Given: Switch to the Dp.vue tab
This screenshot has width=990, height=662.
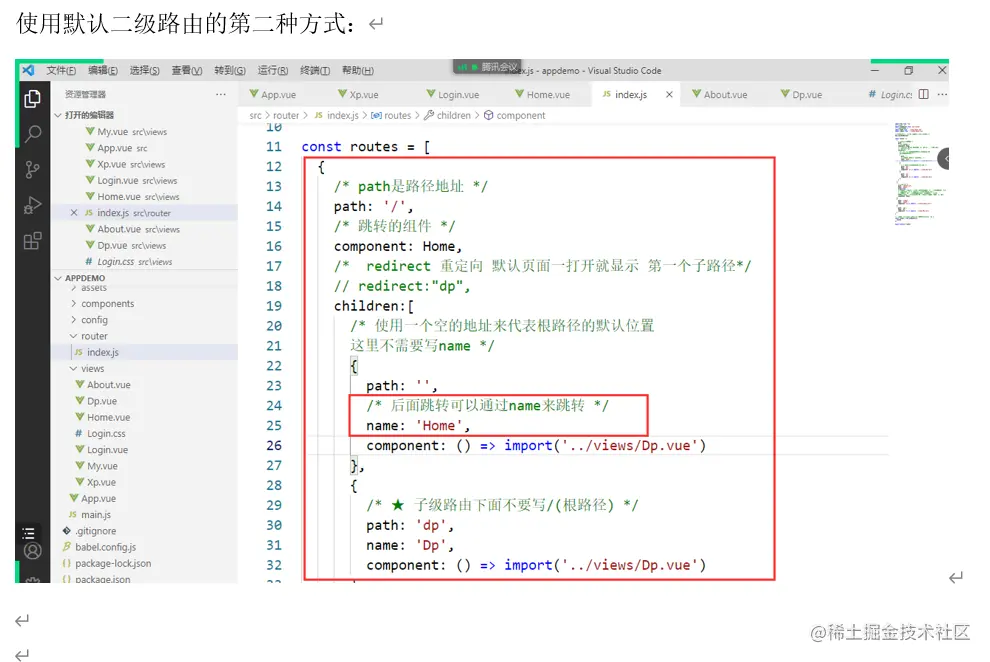Looking at the screenshot, I should tap(807, 95).
